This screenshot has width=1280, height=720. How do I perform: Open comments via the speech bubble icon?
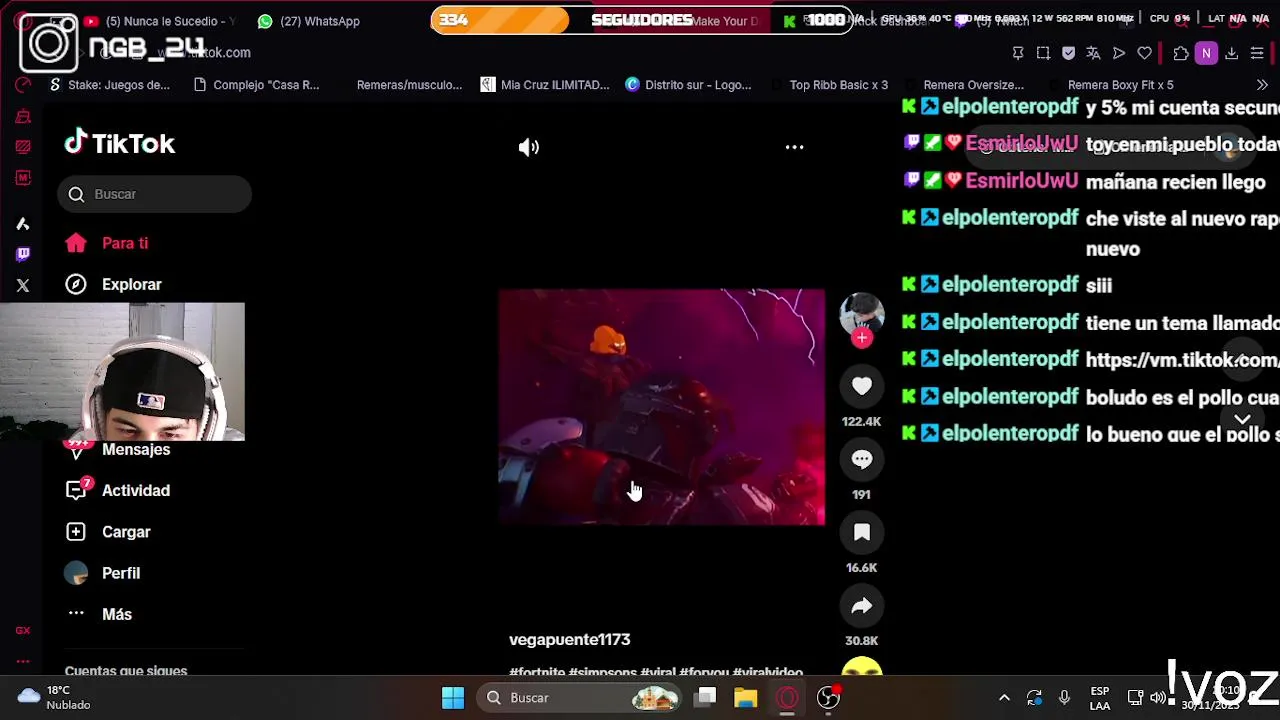click(x=861, y=459)
